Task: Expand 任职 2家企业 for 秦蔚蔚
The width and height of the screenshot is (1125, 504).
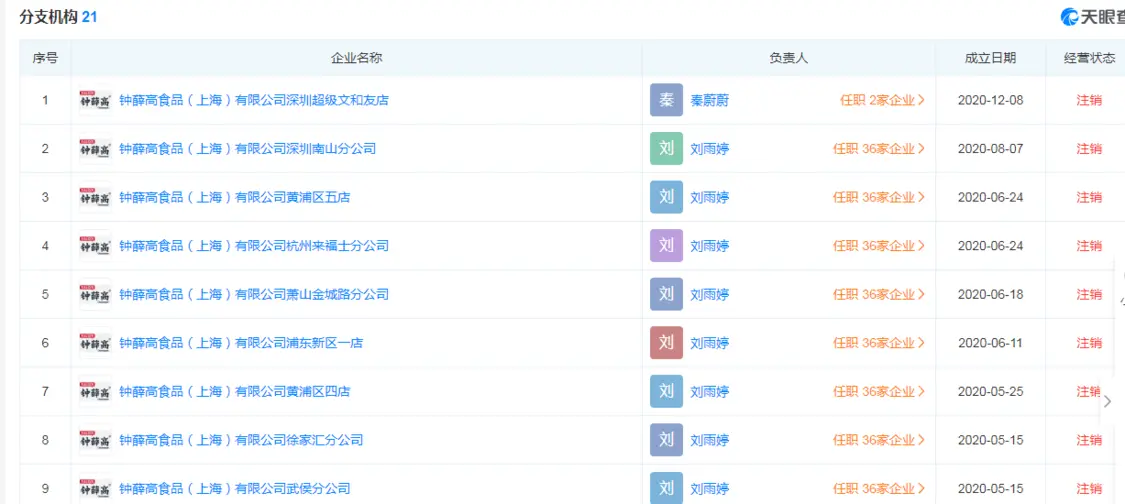Action: (882, 101)
